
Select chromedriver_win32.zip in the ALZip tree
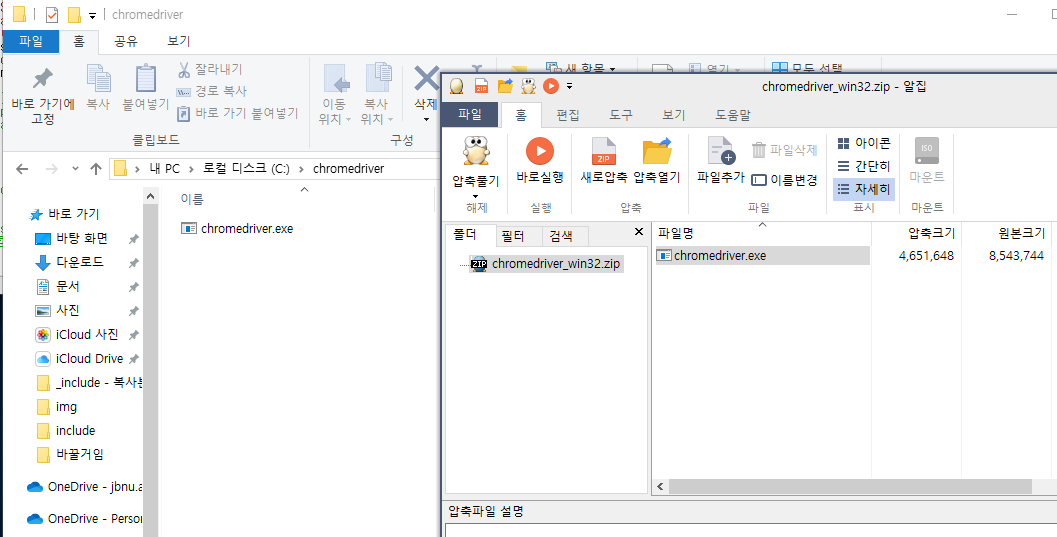click(x=546, y=263)
